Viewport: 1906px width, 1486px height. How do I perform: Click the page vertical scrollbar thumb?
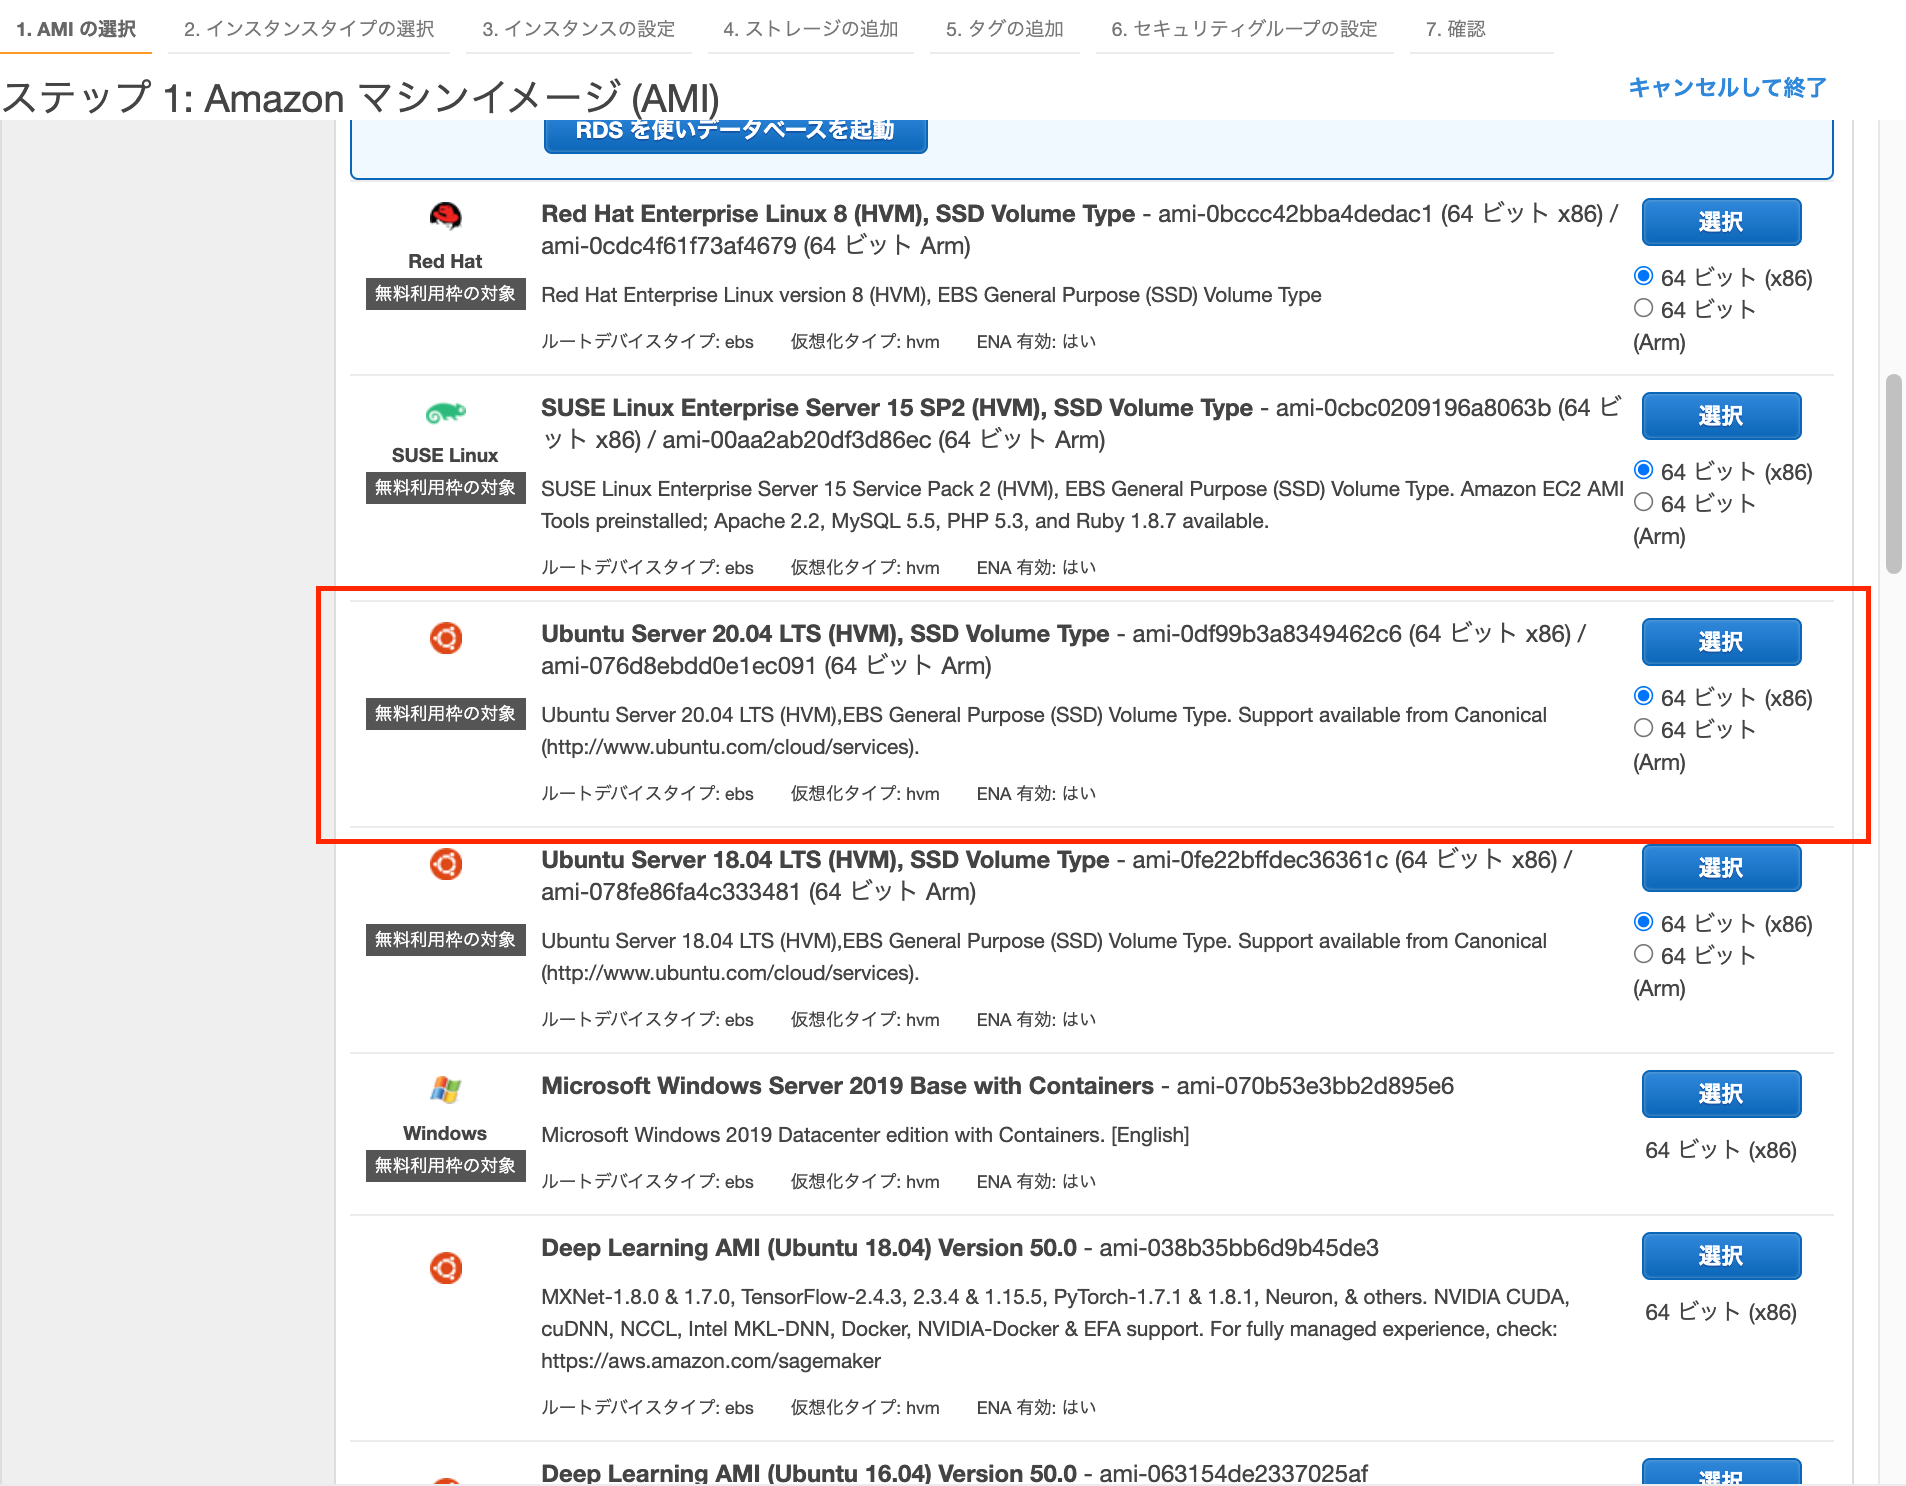coord(1893,474)
